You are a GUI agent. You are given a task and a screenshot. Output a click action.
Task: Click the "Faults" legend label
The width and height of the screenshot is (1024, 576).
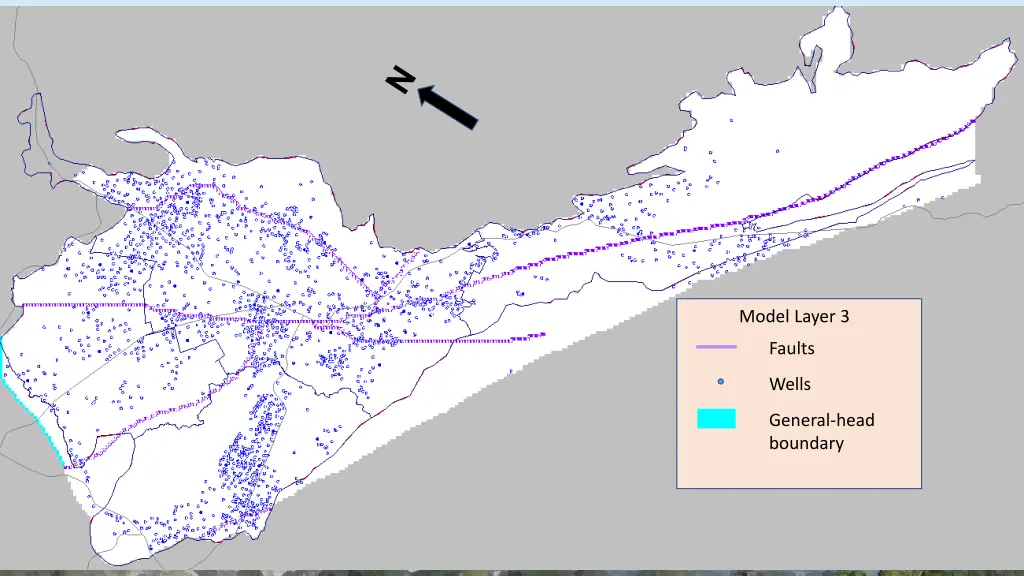click(x=791, y=349)
